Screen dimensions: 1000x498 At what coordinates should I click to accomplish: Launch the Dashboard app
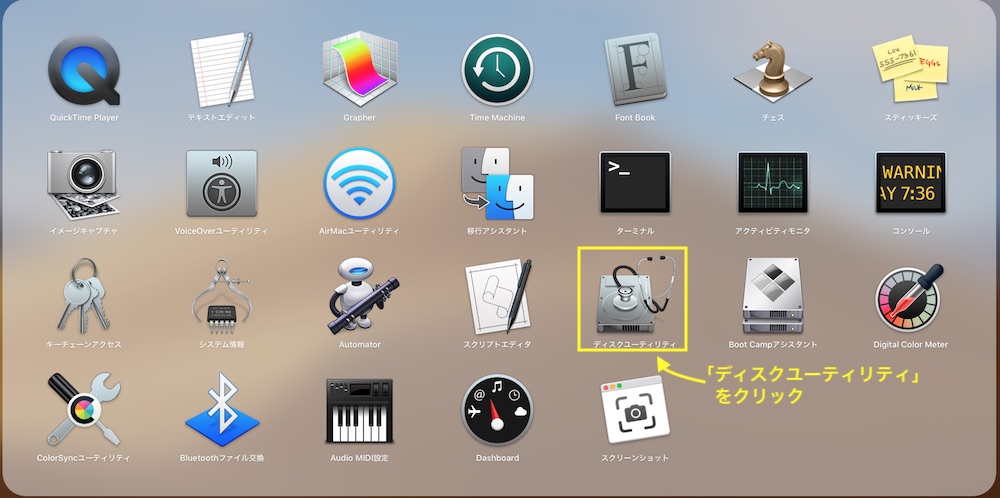pyautogui.click(x=497, y=409)
